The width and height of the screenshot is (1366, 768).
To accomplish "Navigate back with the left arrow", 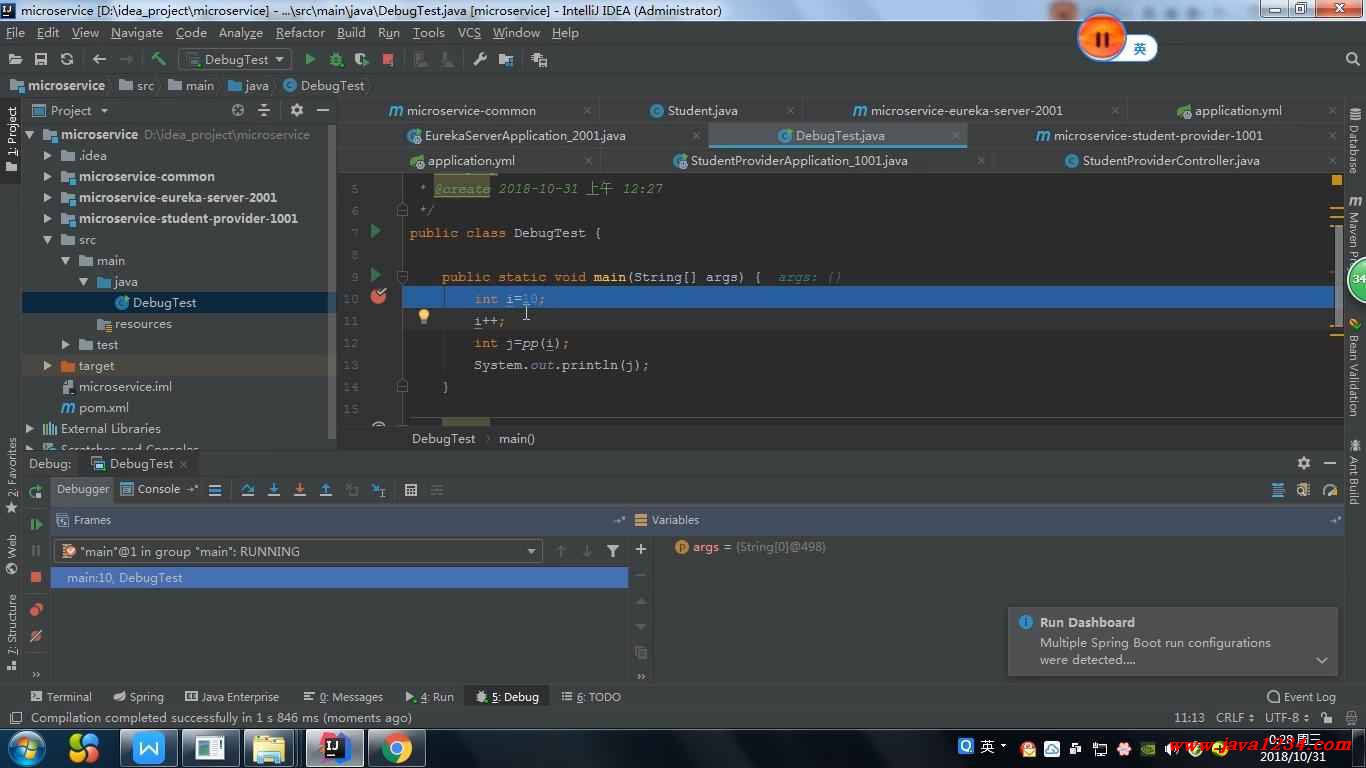I will click(x=99, y=60).
